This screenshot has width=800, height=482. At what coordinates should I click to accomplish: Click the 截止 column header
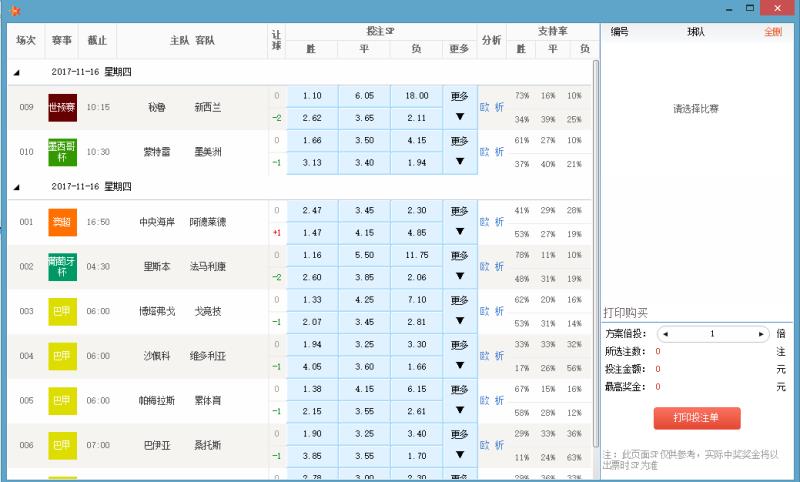97,41
